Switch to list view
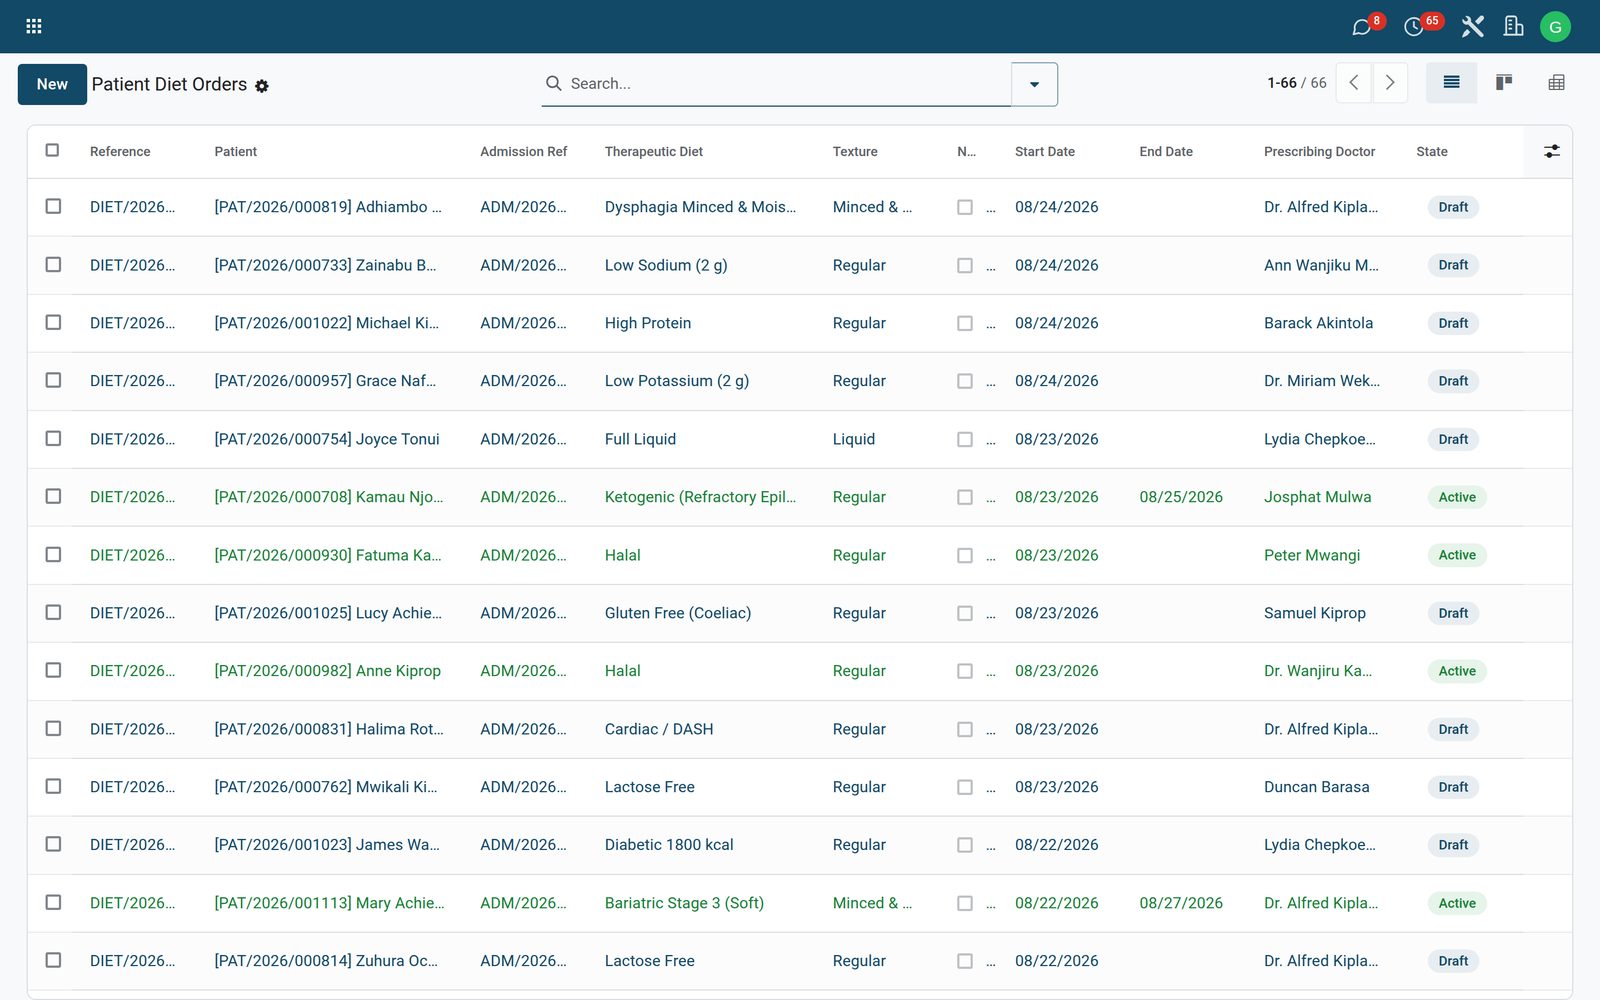Screen dimensions: 1600x1000 click(1451, 83)
